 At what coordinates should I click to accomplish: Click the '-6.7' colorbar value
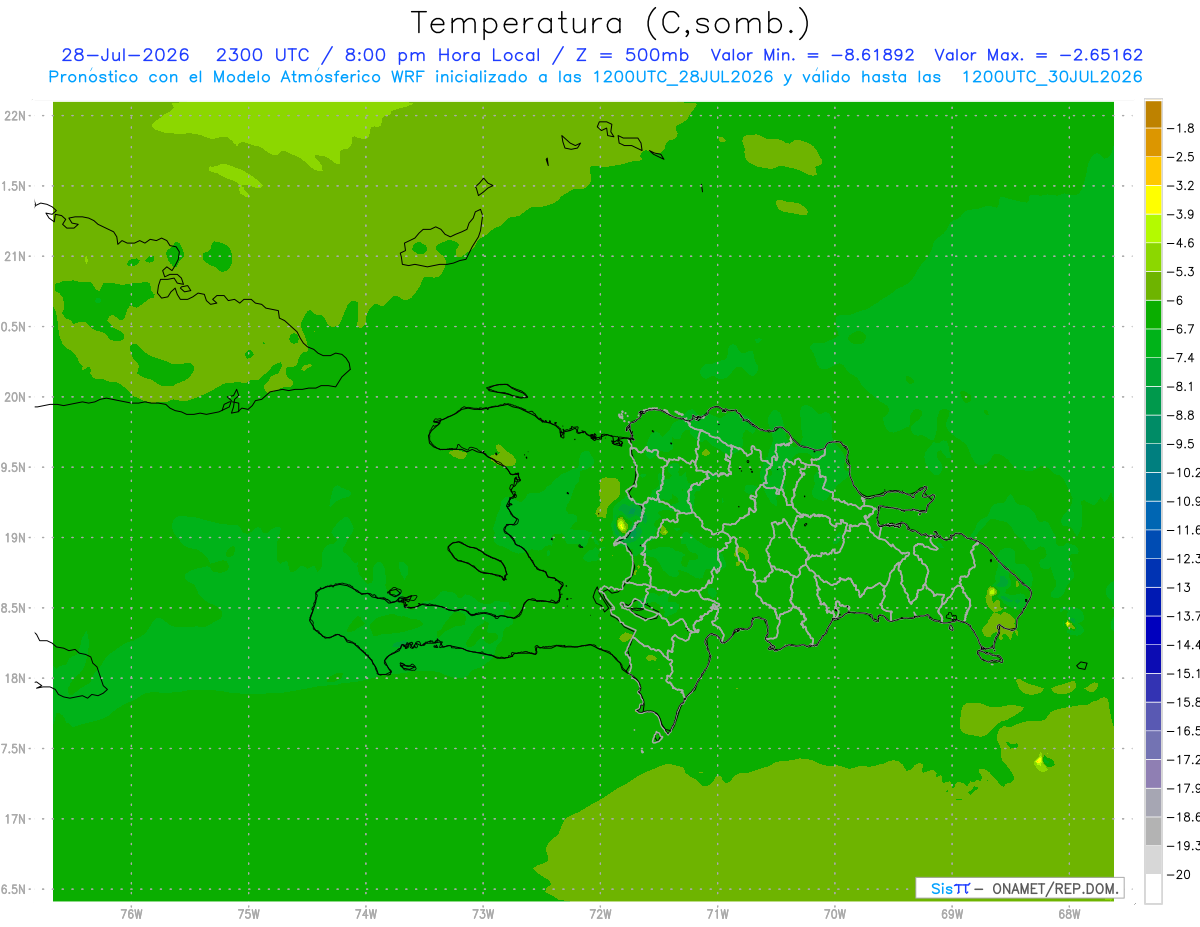pyautogui.click(x=1181, y=329)
